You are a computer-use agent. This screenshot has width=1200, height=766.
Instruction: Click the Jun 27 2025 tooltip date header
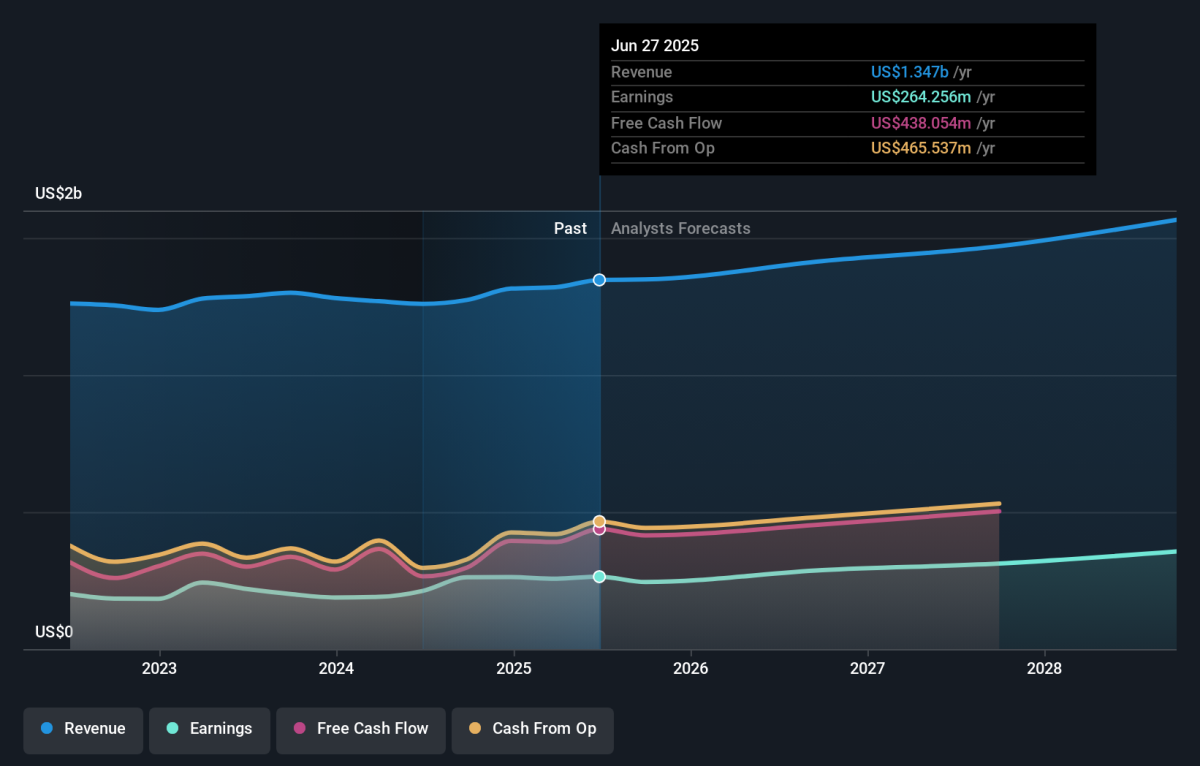[655, 46]
